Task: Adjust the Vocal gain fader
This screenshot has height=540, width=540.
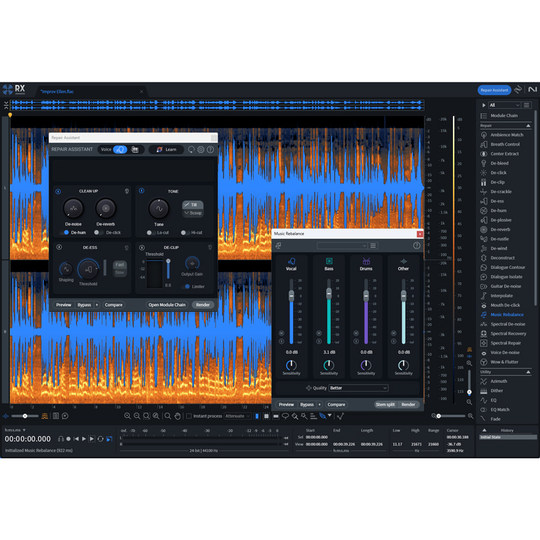Action: [291, 295]
